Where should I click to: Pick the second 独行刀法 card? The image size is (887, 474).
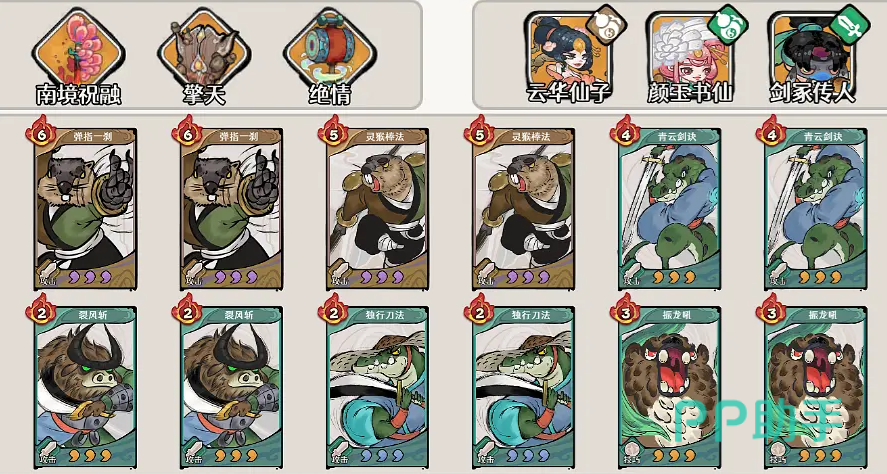click(x=523, y=387)
